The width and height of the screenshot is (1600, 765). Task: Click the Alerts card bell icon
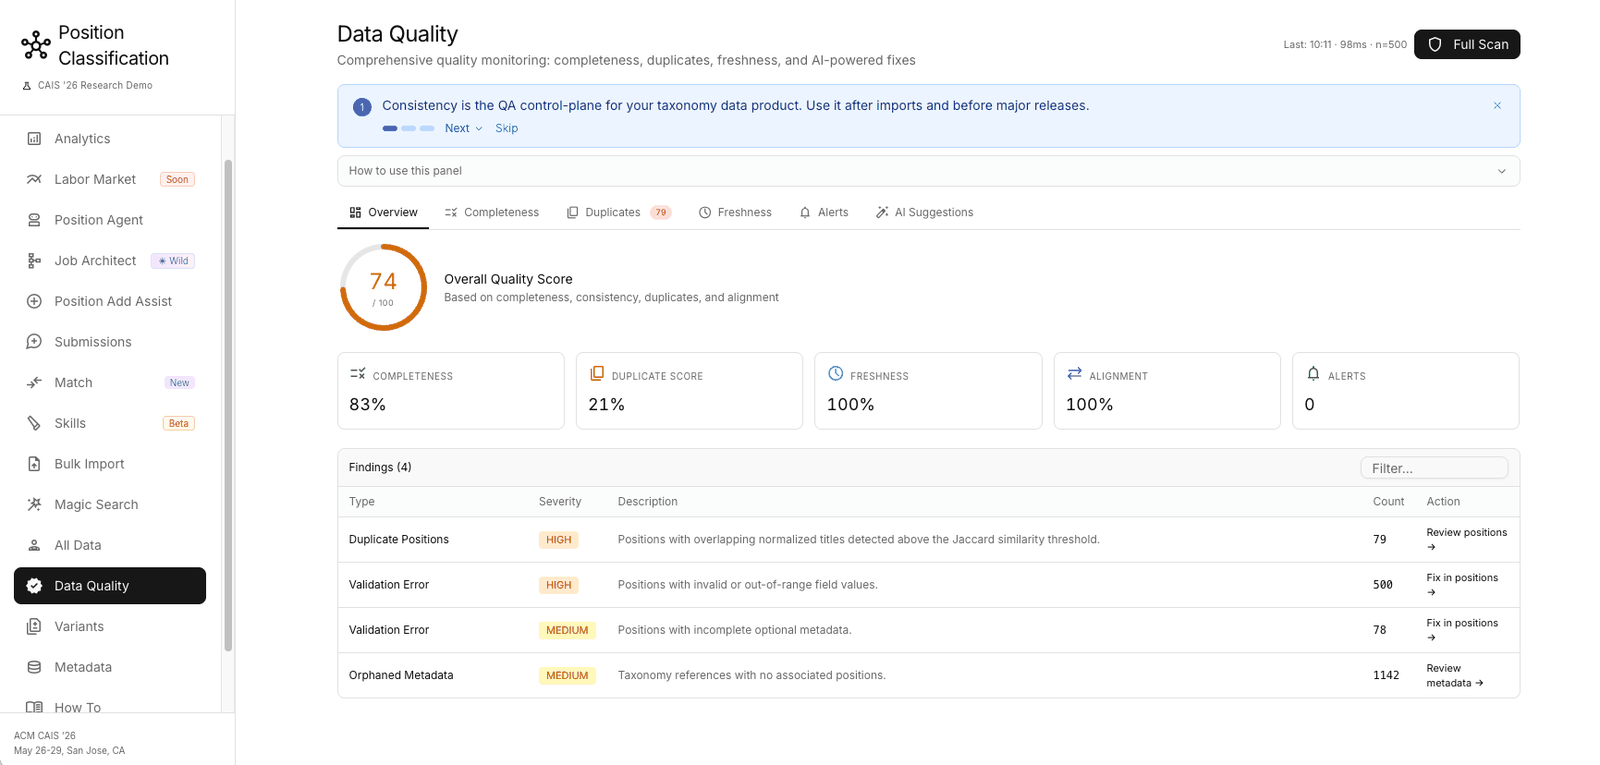click(1313, 374)
